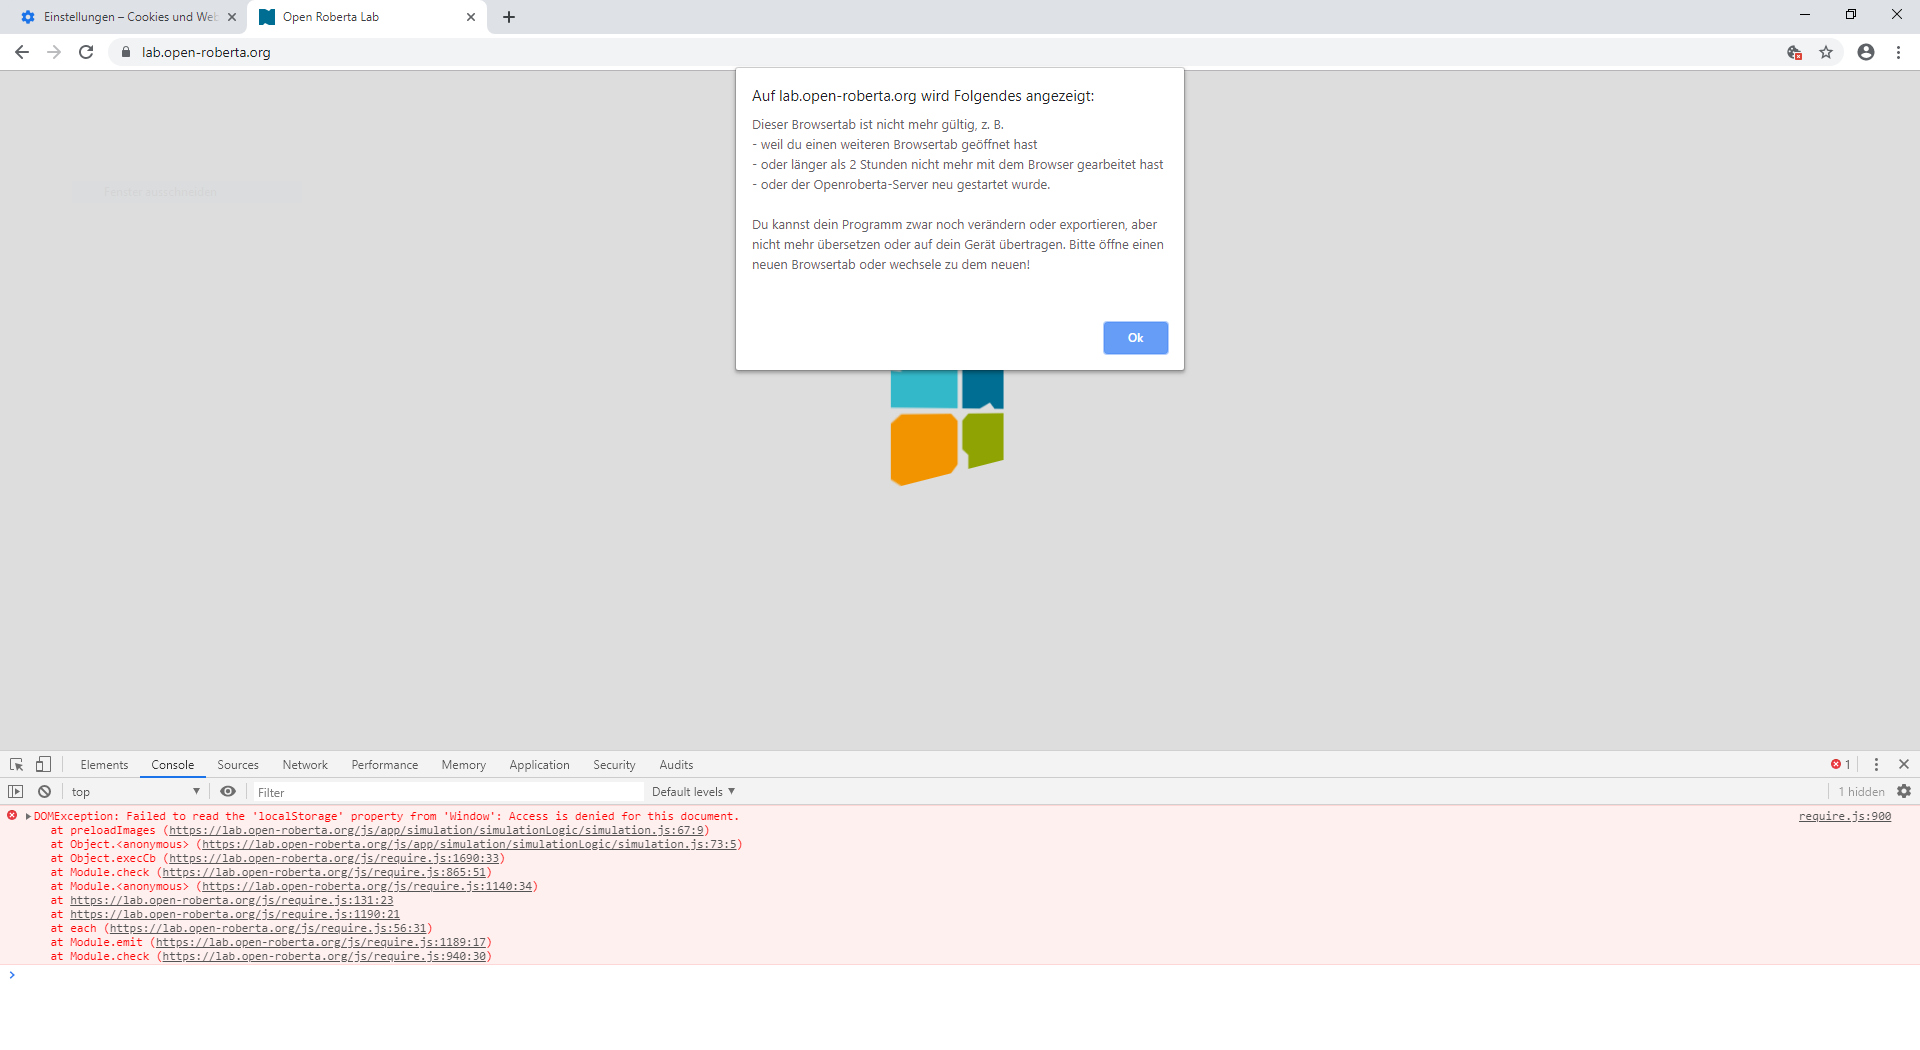This screenshot has height=1050, width=1920.
Task: Open the 'Default levels' dropdown
Action: [x=693, y=791]
